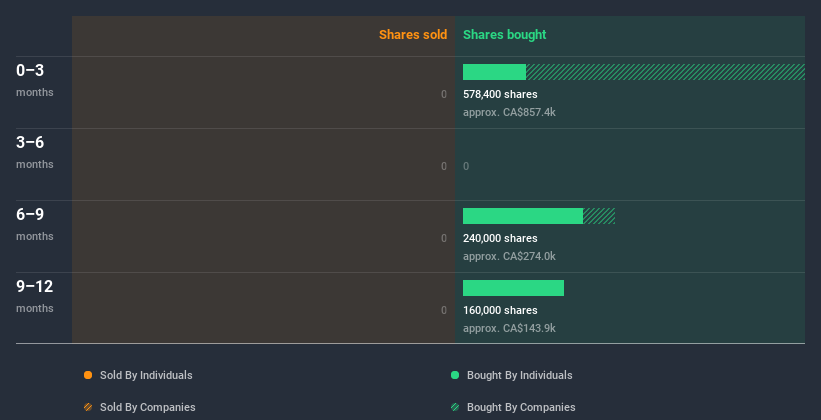Screen dimensions: 821x420
Task: Click the hatched companies bar in 6–9 months row
Action: [599, 216]
